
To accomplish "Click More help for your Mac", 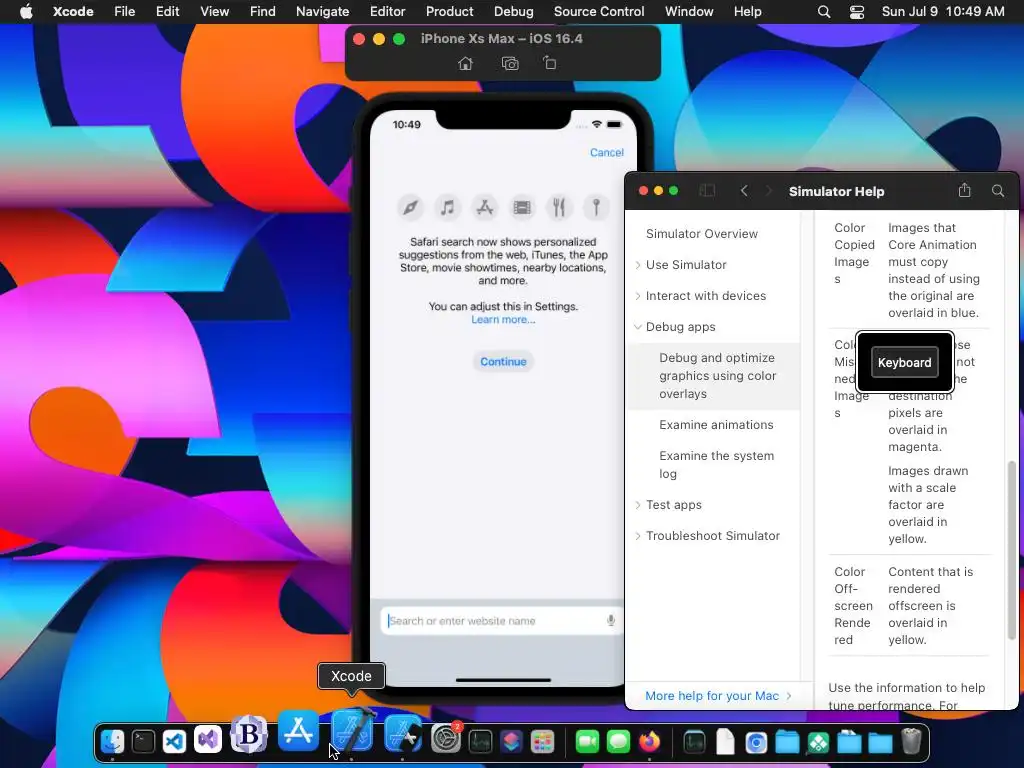I will (718, 696).
